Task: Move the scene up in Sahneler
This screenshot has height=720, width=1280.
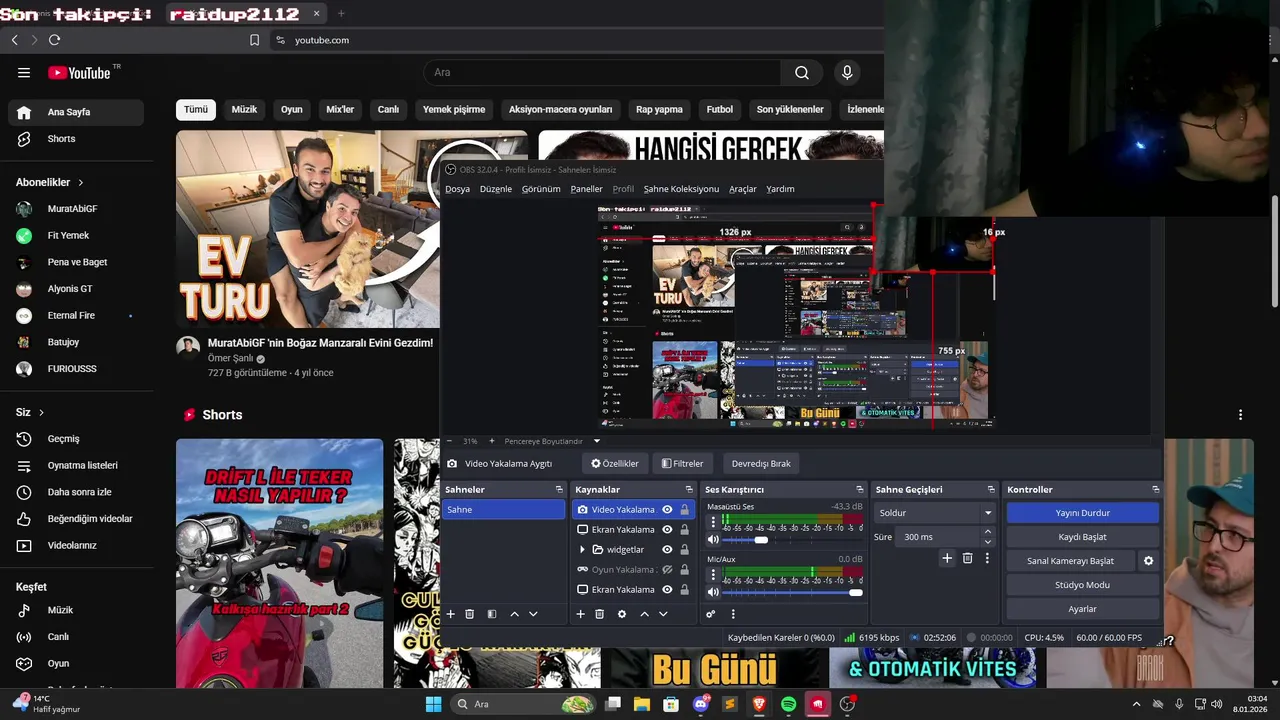Action: coord(514,614)
